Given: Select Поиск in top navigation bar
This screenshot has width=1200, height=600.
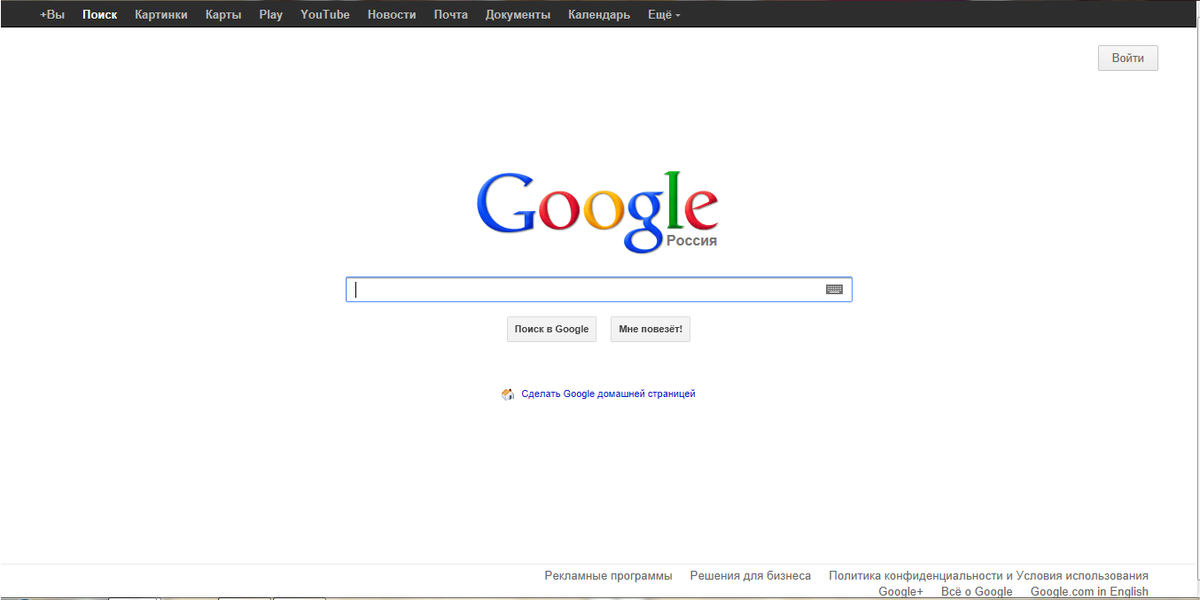Looking at the screenshot, I should 100,15.
